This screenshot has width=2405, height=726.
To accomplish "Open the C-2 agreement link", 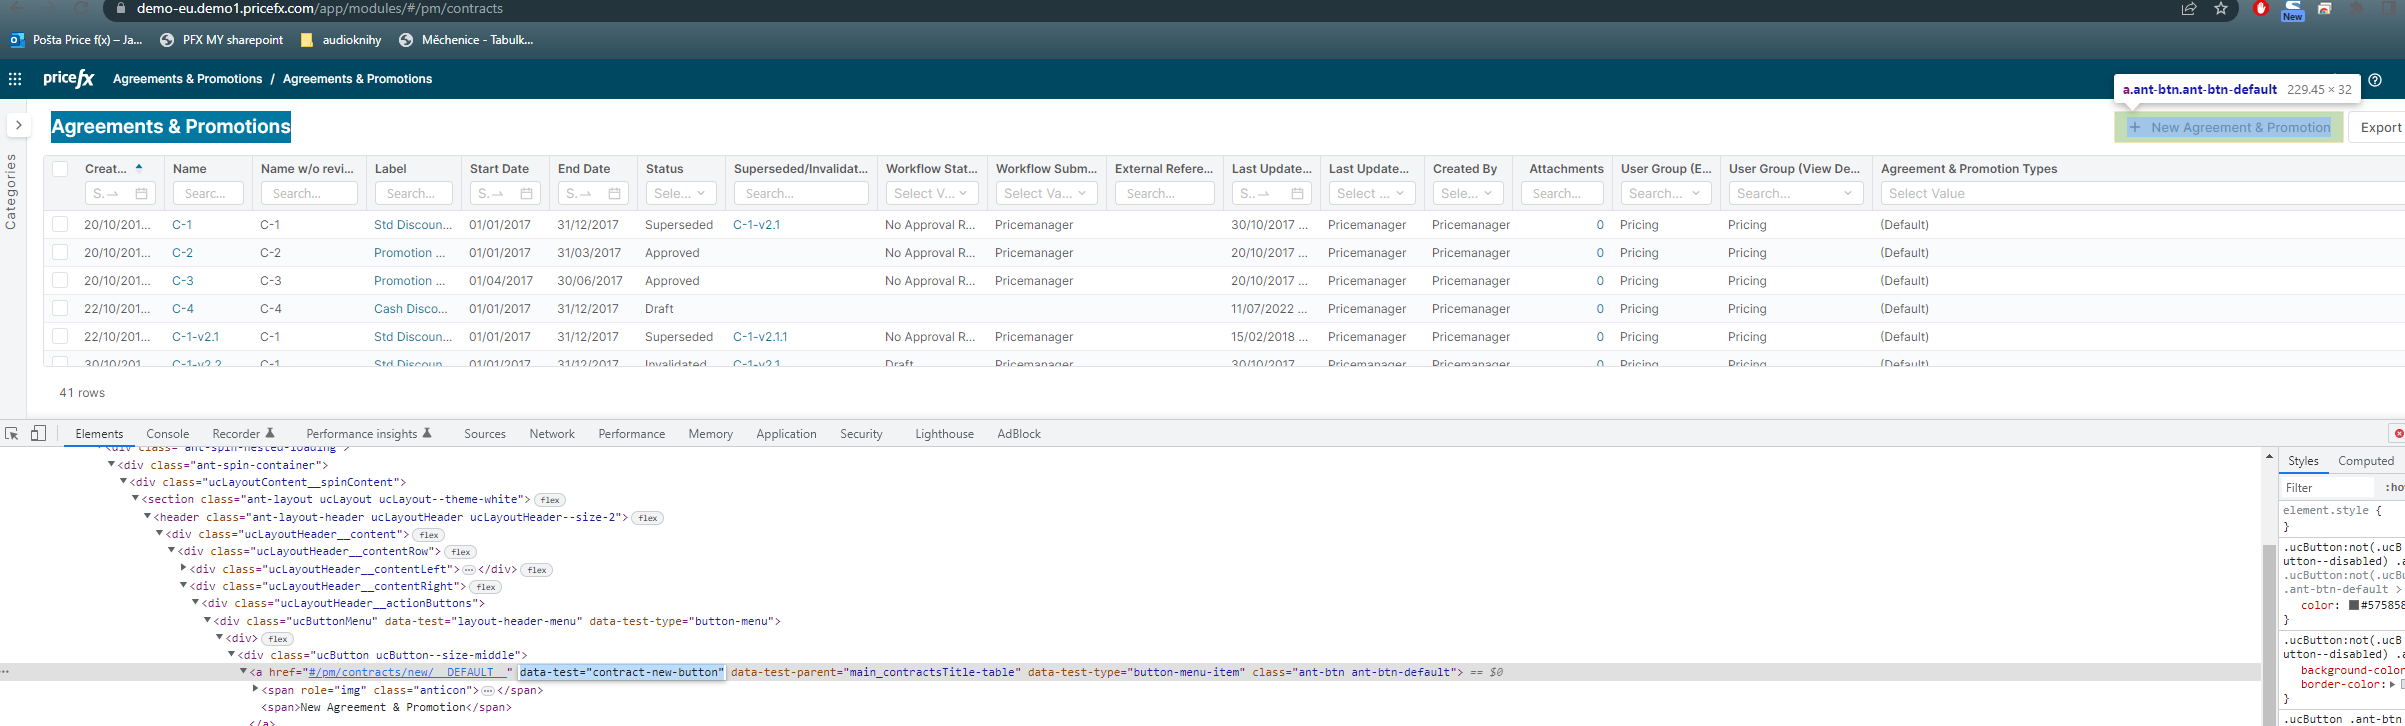I will 182,253.
